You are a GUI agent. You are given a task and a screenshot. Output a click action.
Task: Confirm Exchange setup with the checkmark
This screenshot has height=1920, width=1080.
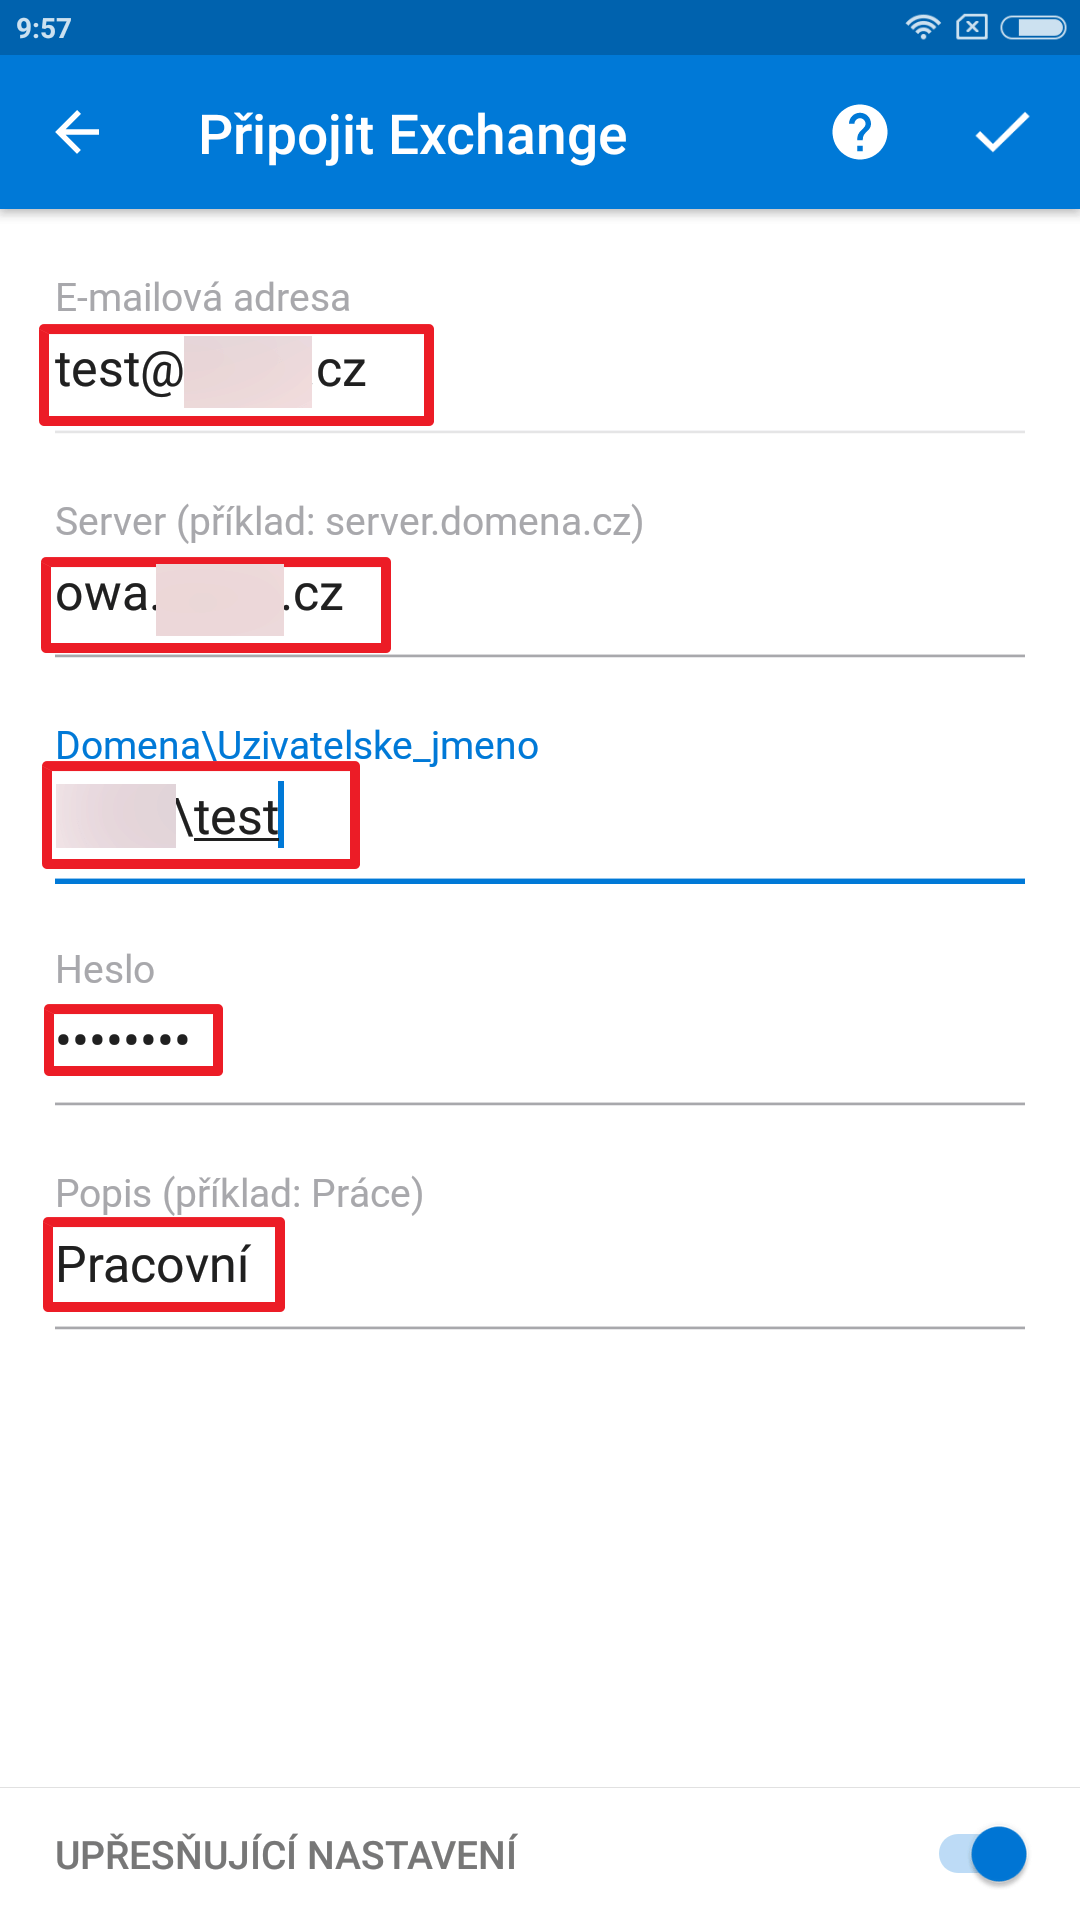coord(1002,132)
